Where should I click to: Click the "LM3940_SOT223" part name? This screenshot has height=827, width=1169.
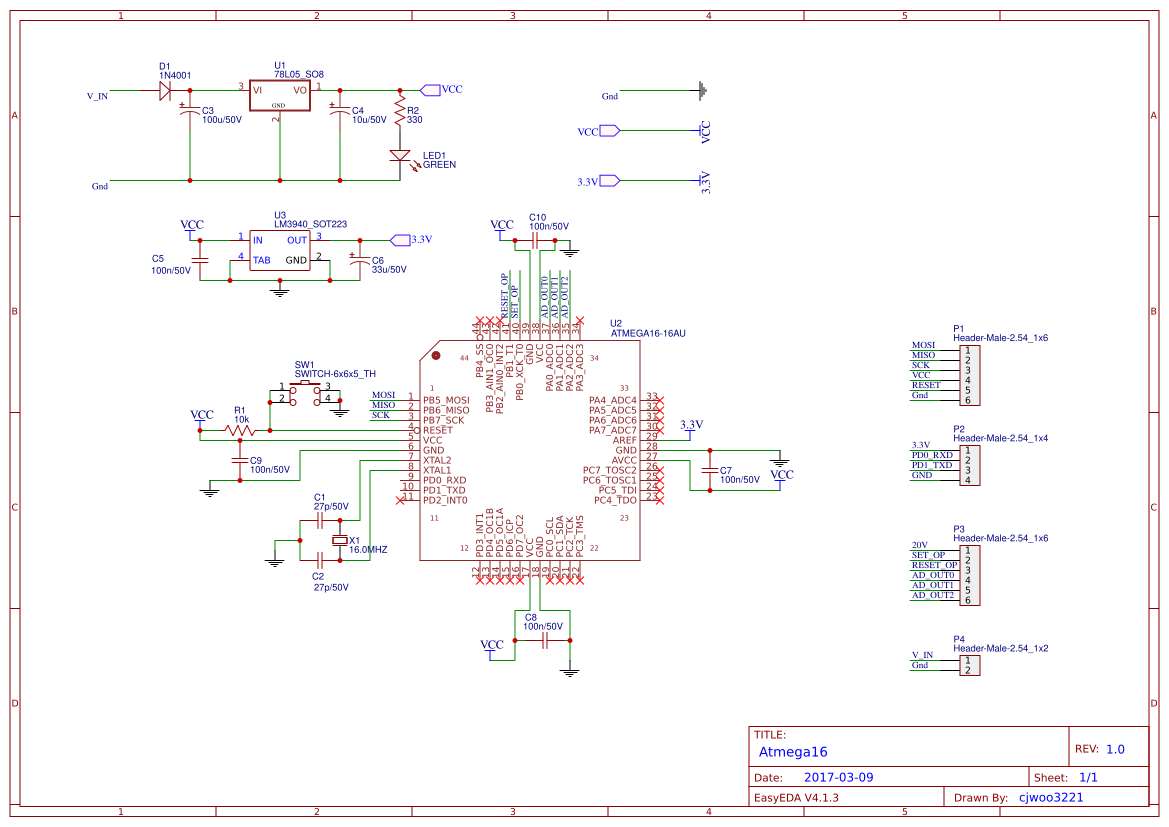(x=310, y=224)
